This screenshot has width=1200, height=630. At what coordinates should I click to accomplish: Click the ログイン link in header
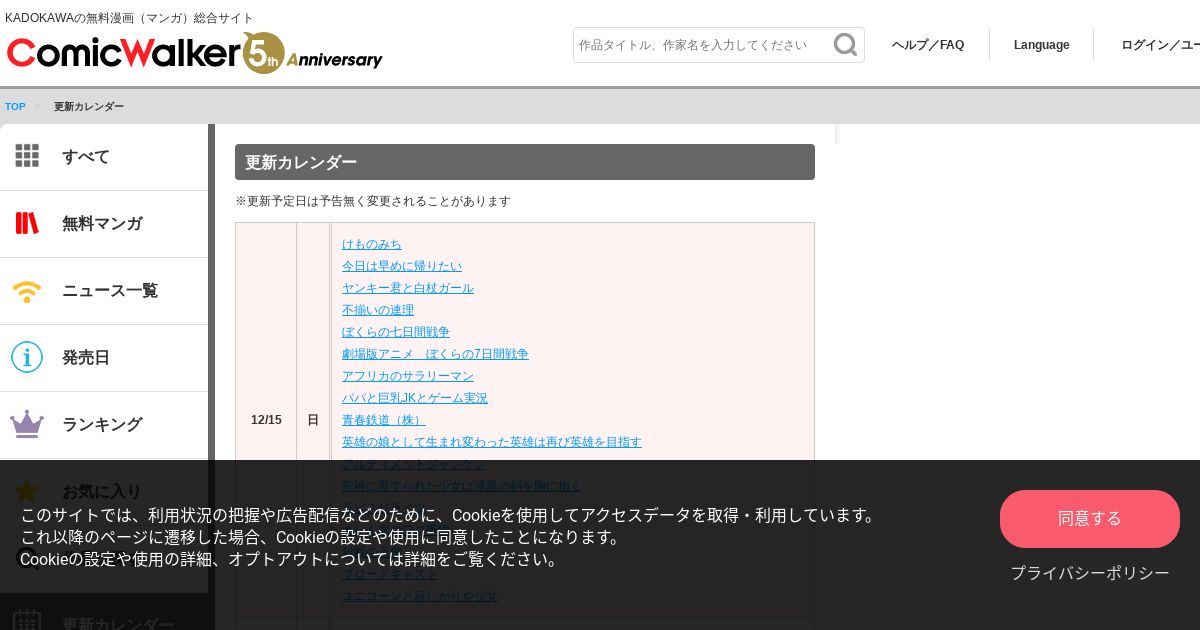[1160, 45]
